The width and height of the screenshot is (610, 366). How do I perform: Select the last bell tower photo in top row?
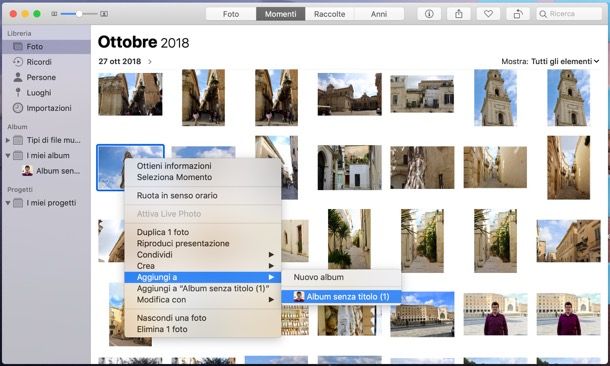(568, 98)
